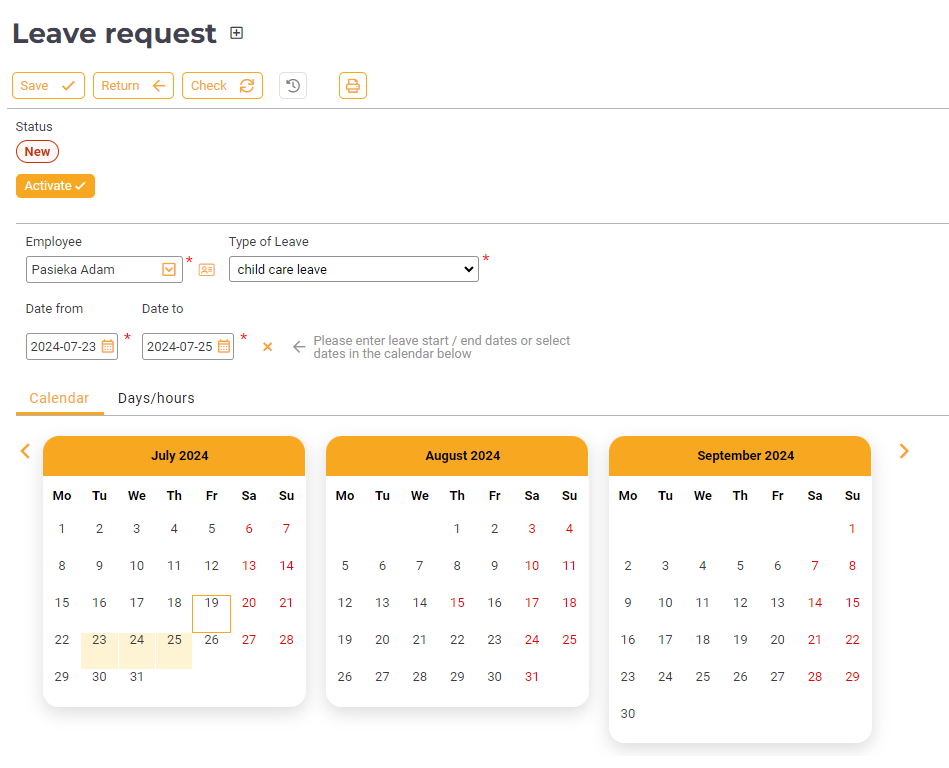Pick August 15 in the calendar
Image resolution: width=949 pixels, height=768 pixels.
click(457, 603)
